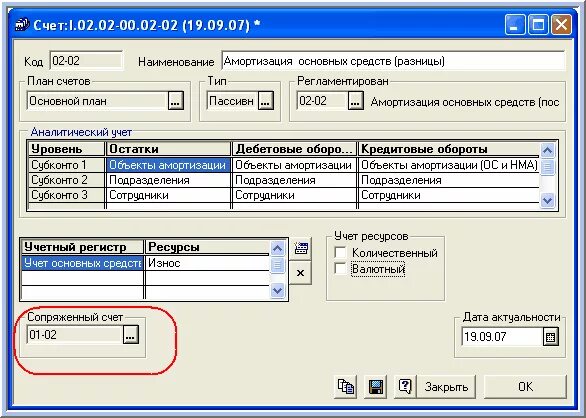Click the window title bar application icon
Image resolution: width=586 pixels, height=418 pixels.
(x=22, y=25)
